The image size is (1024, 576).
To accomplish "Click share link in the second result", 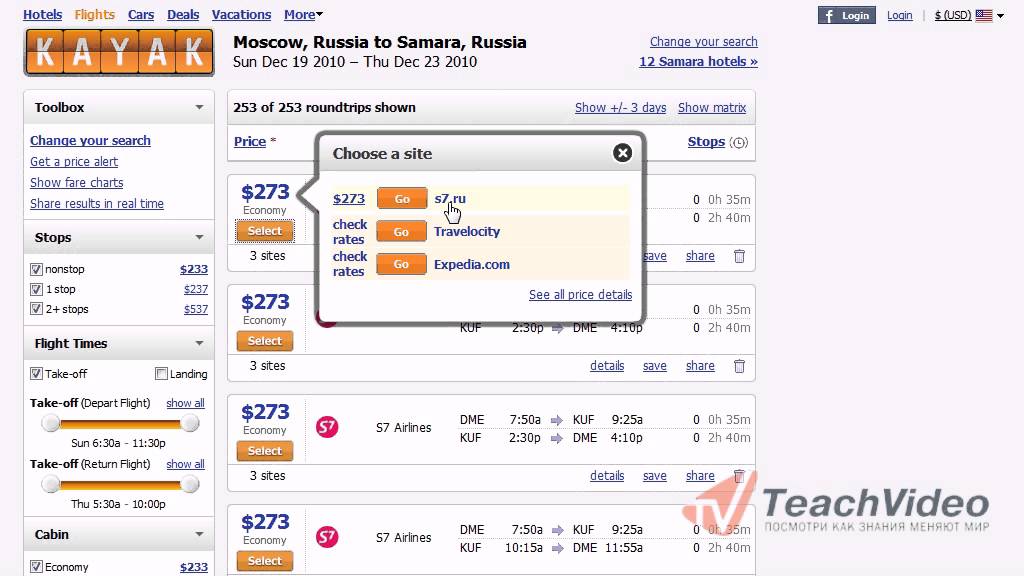I will point(700,366).
